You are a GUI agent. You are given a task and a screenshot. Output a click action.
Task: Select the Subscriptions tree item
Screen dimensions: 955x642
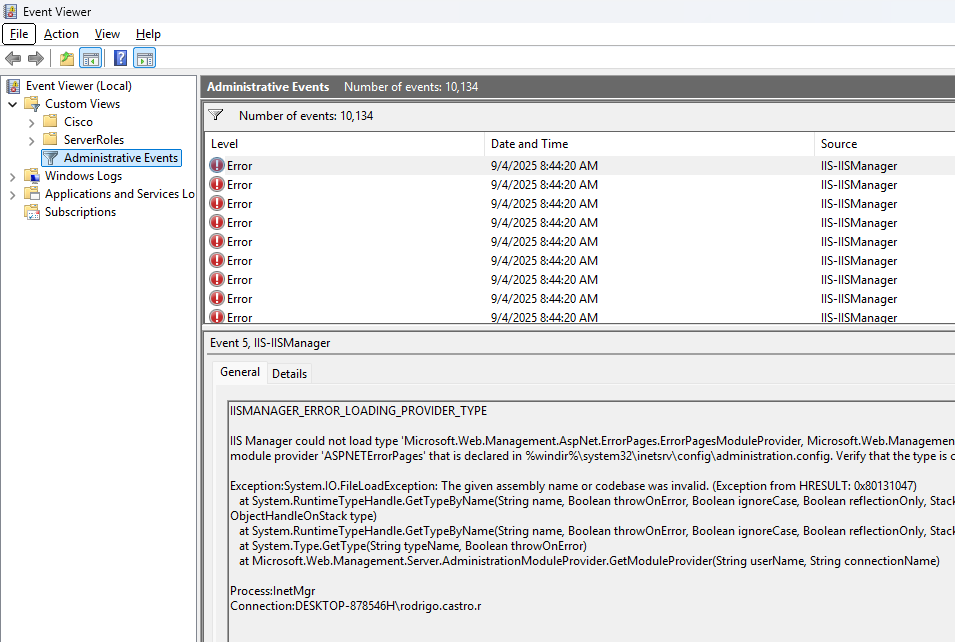click(x=80, y=211)
